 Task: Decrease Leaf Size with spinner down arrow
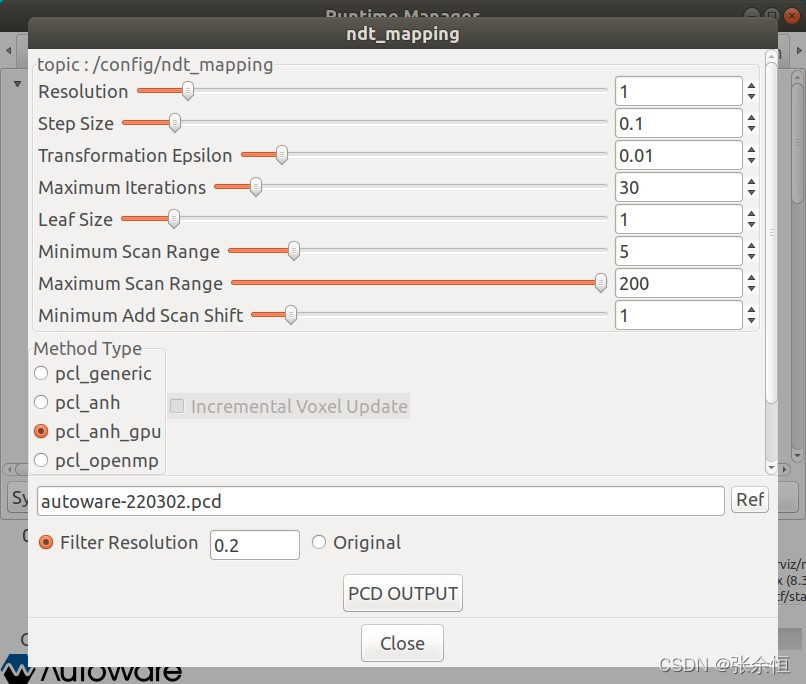click(752, 224)
